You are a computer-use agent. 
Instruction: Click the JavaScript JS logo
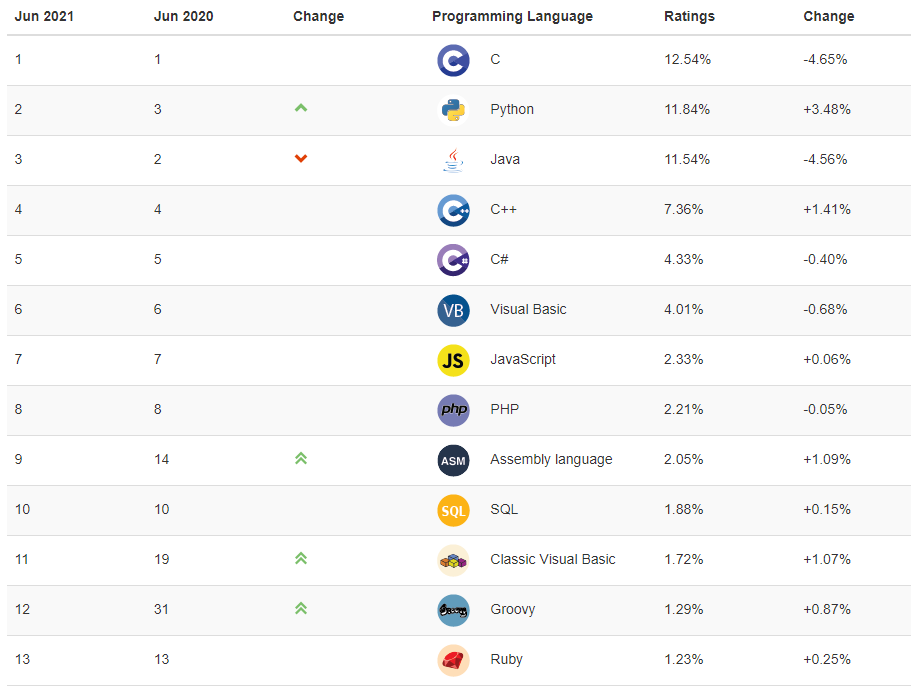click(453, 360)
